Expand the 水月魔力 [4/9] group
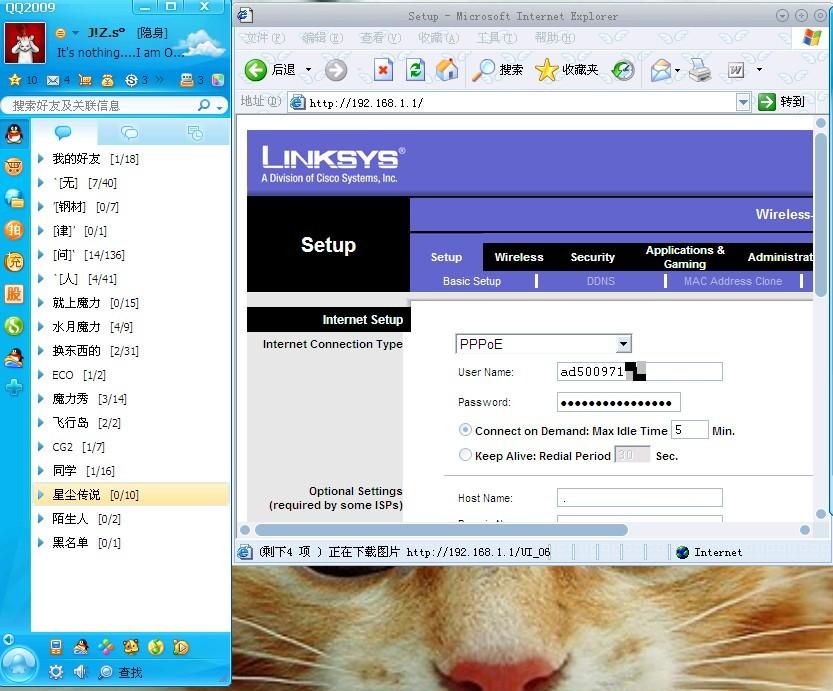833x691 pixels. (x=40, y=326)
